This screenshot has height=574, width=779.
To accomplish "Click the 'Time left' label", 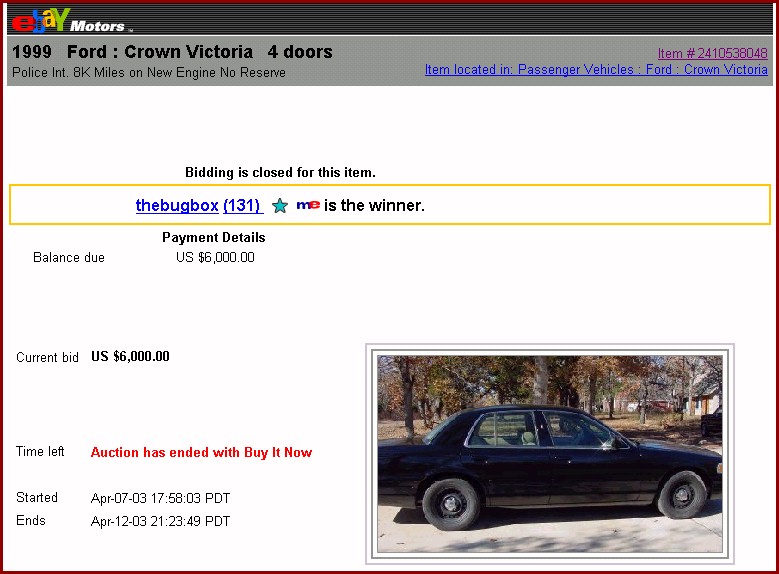I will [x=40, y=452].
